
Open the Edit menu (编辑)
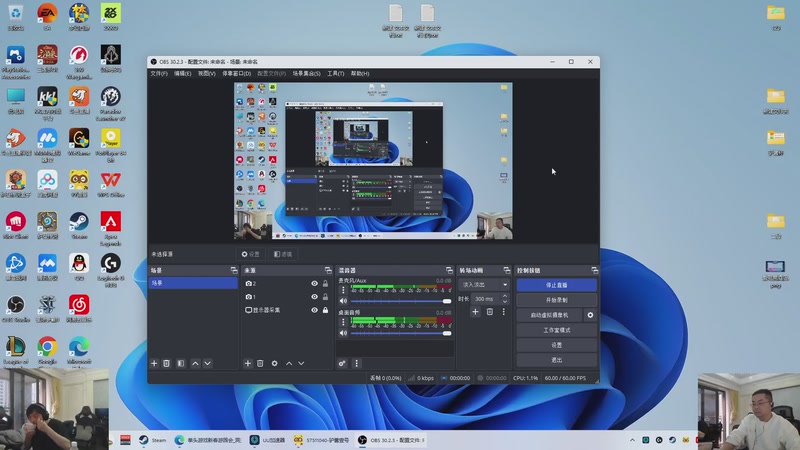pyautogui.click(x=182, y=73)
